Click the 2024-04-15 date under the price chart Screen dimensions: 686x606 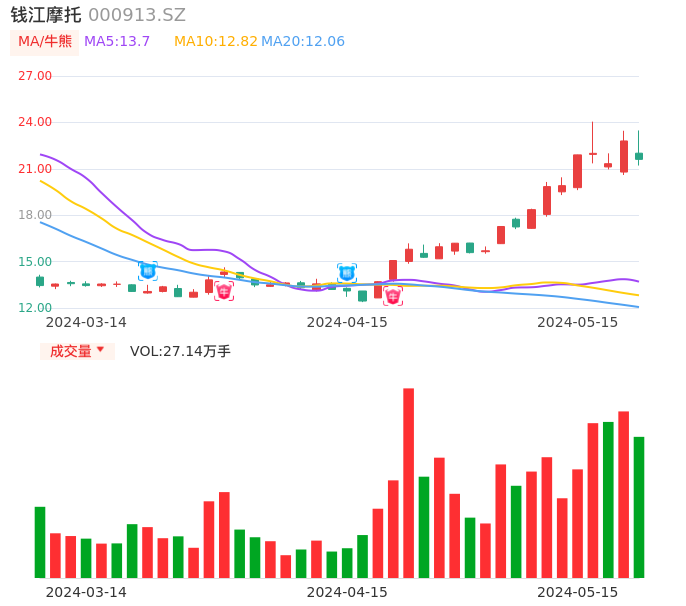[x=347, y=322]
